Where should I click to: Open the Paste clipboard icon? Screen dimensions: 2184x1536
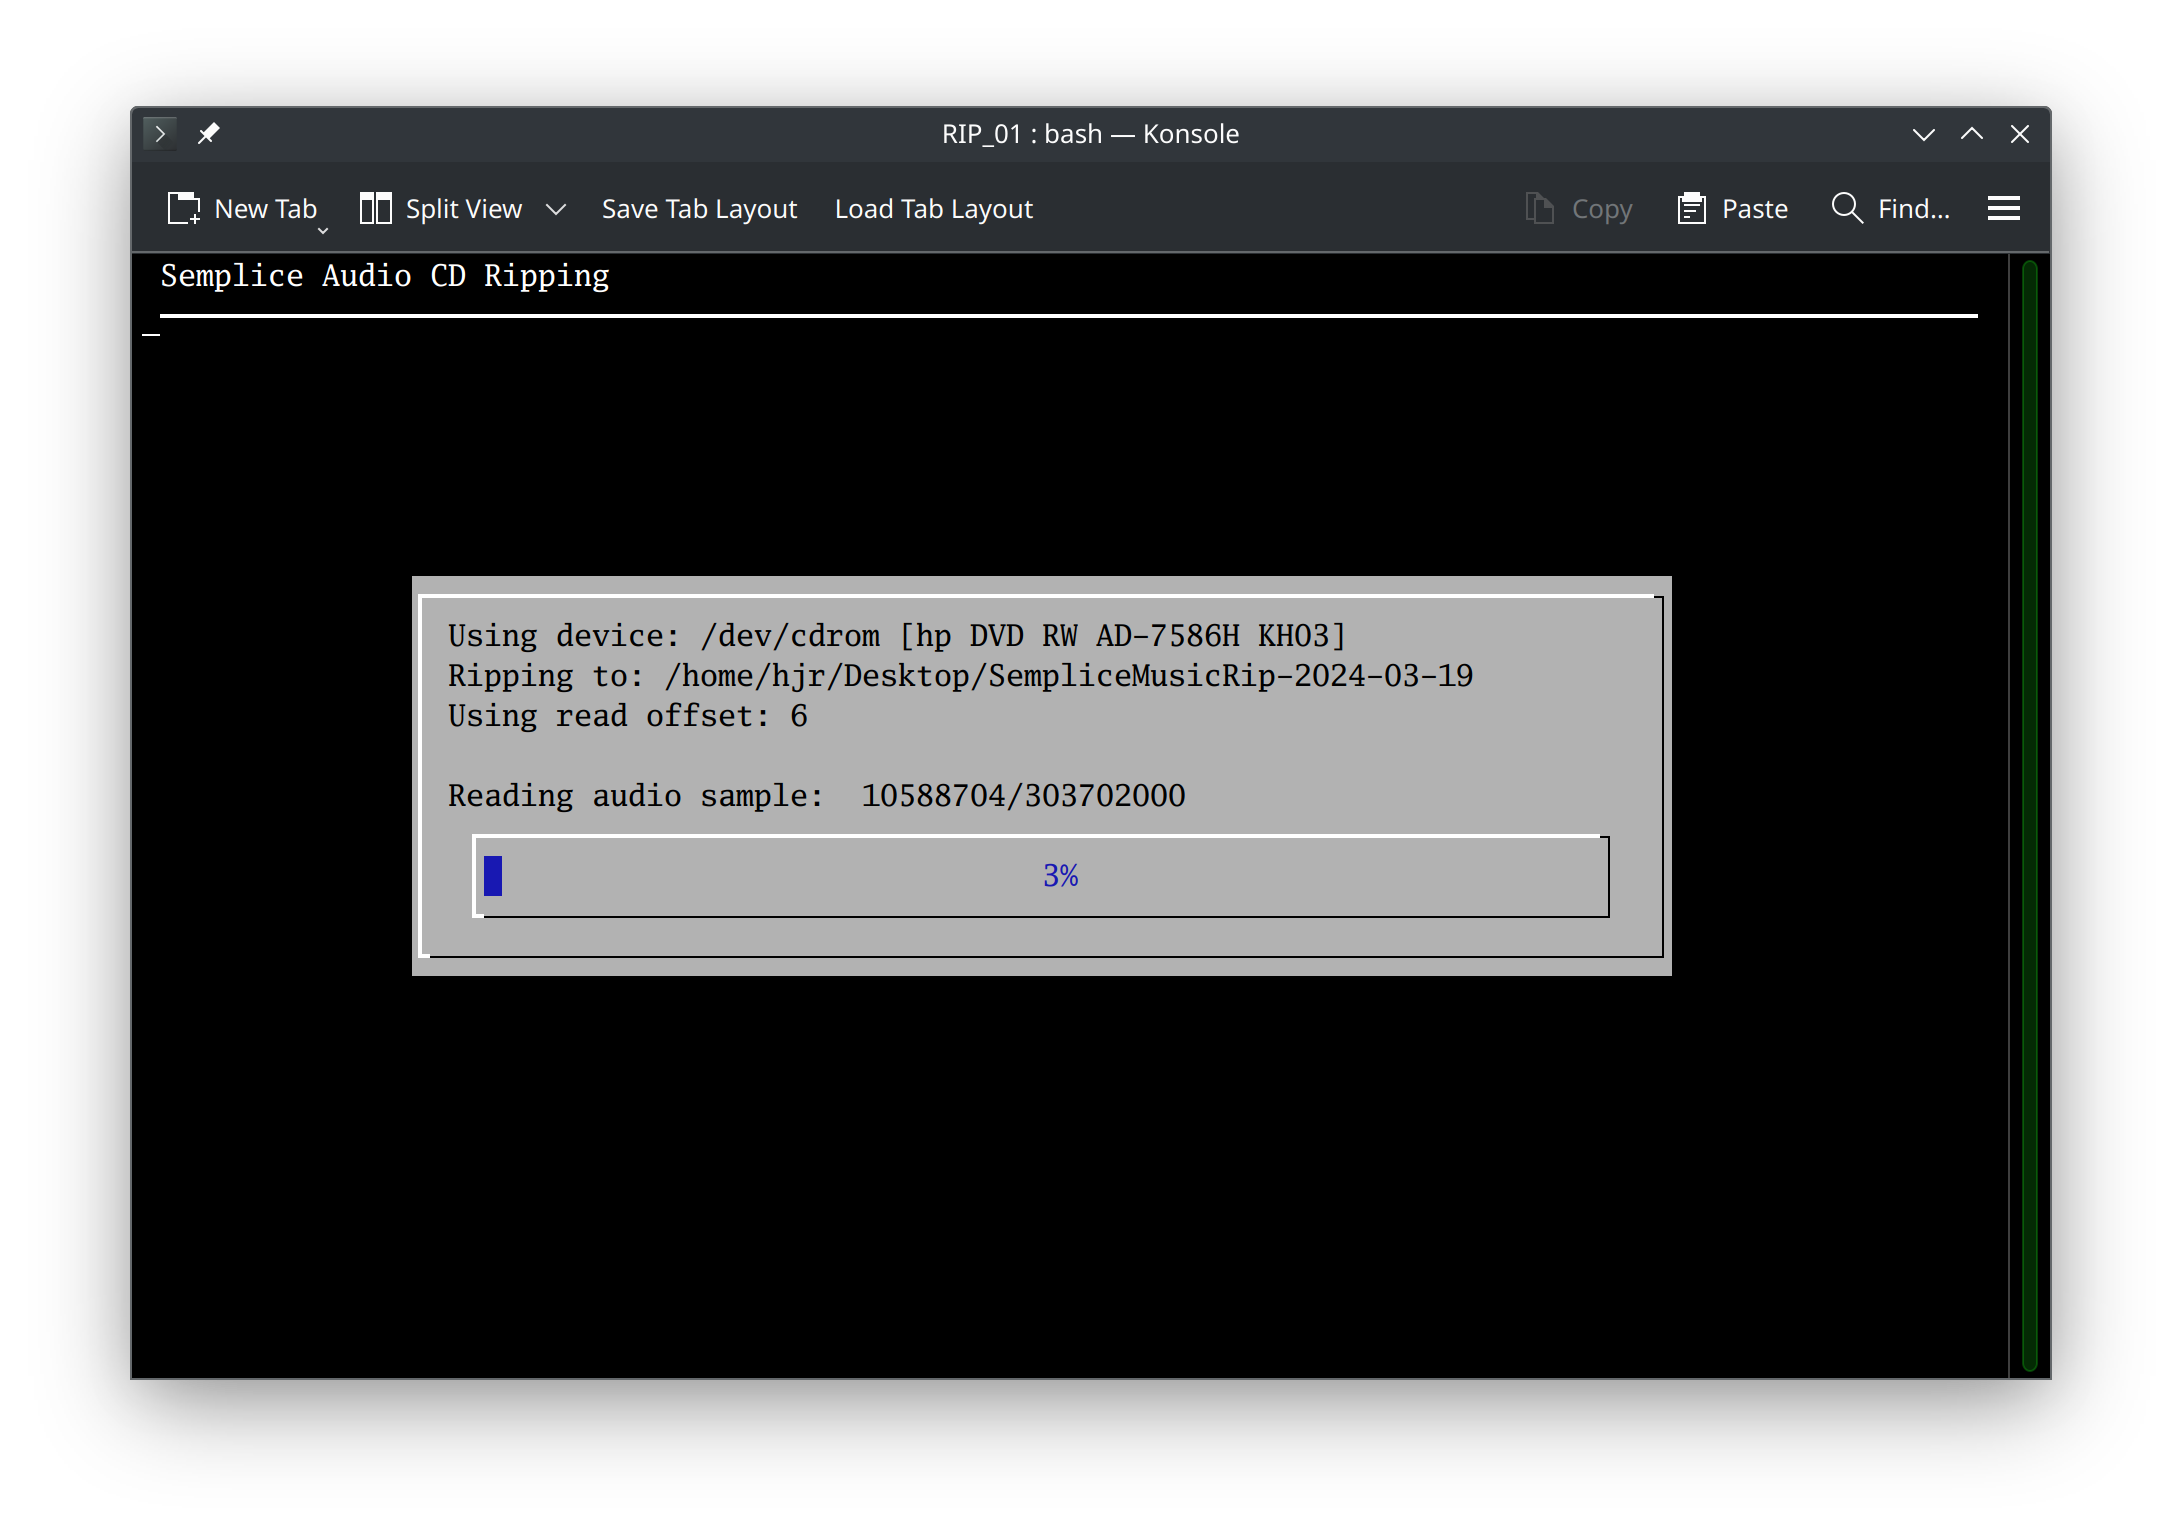(x=1690, y=208)
